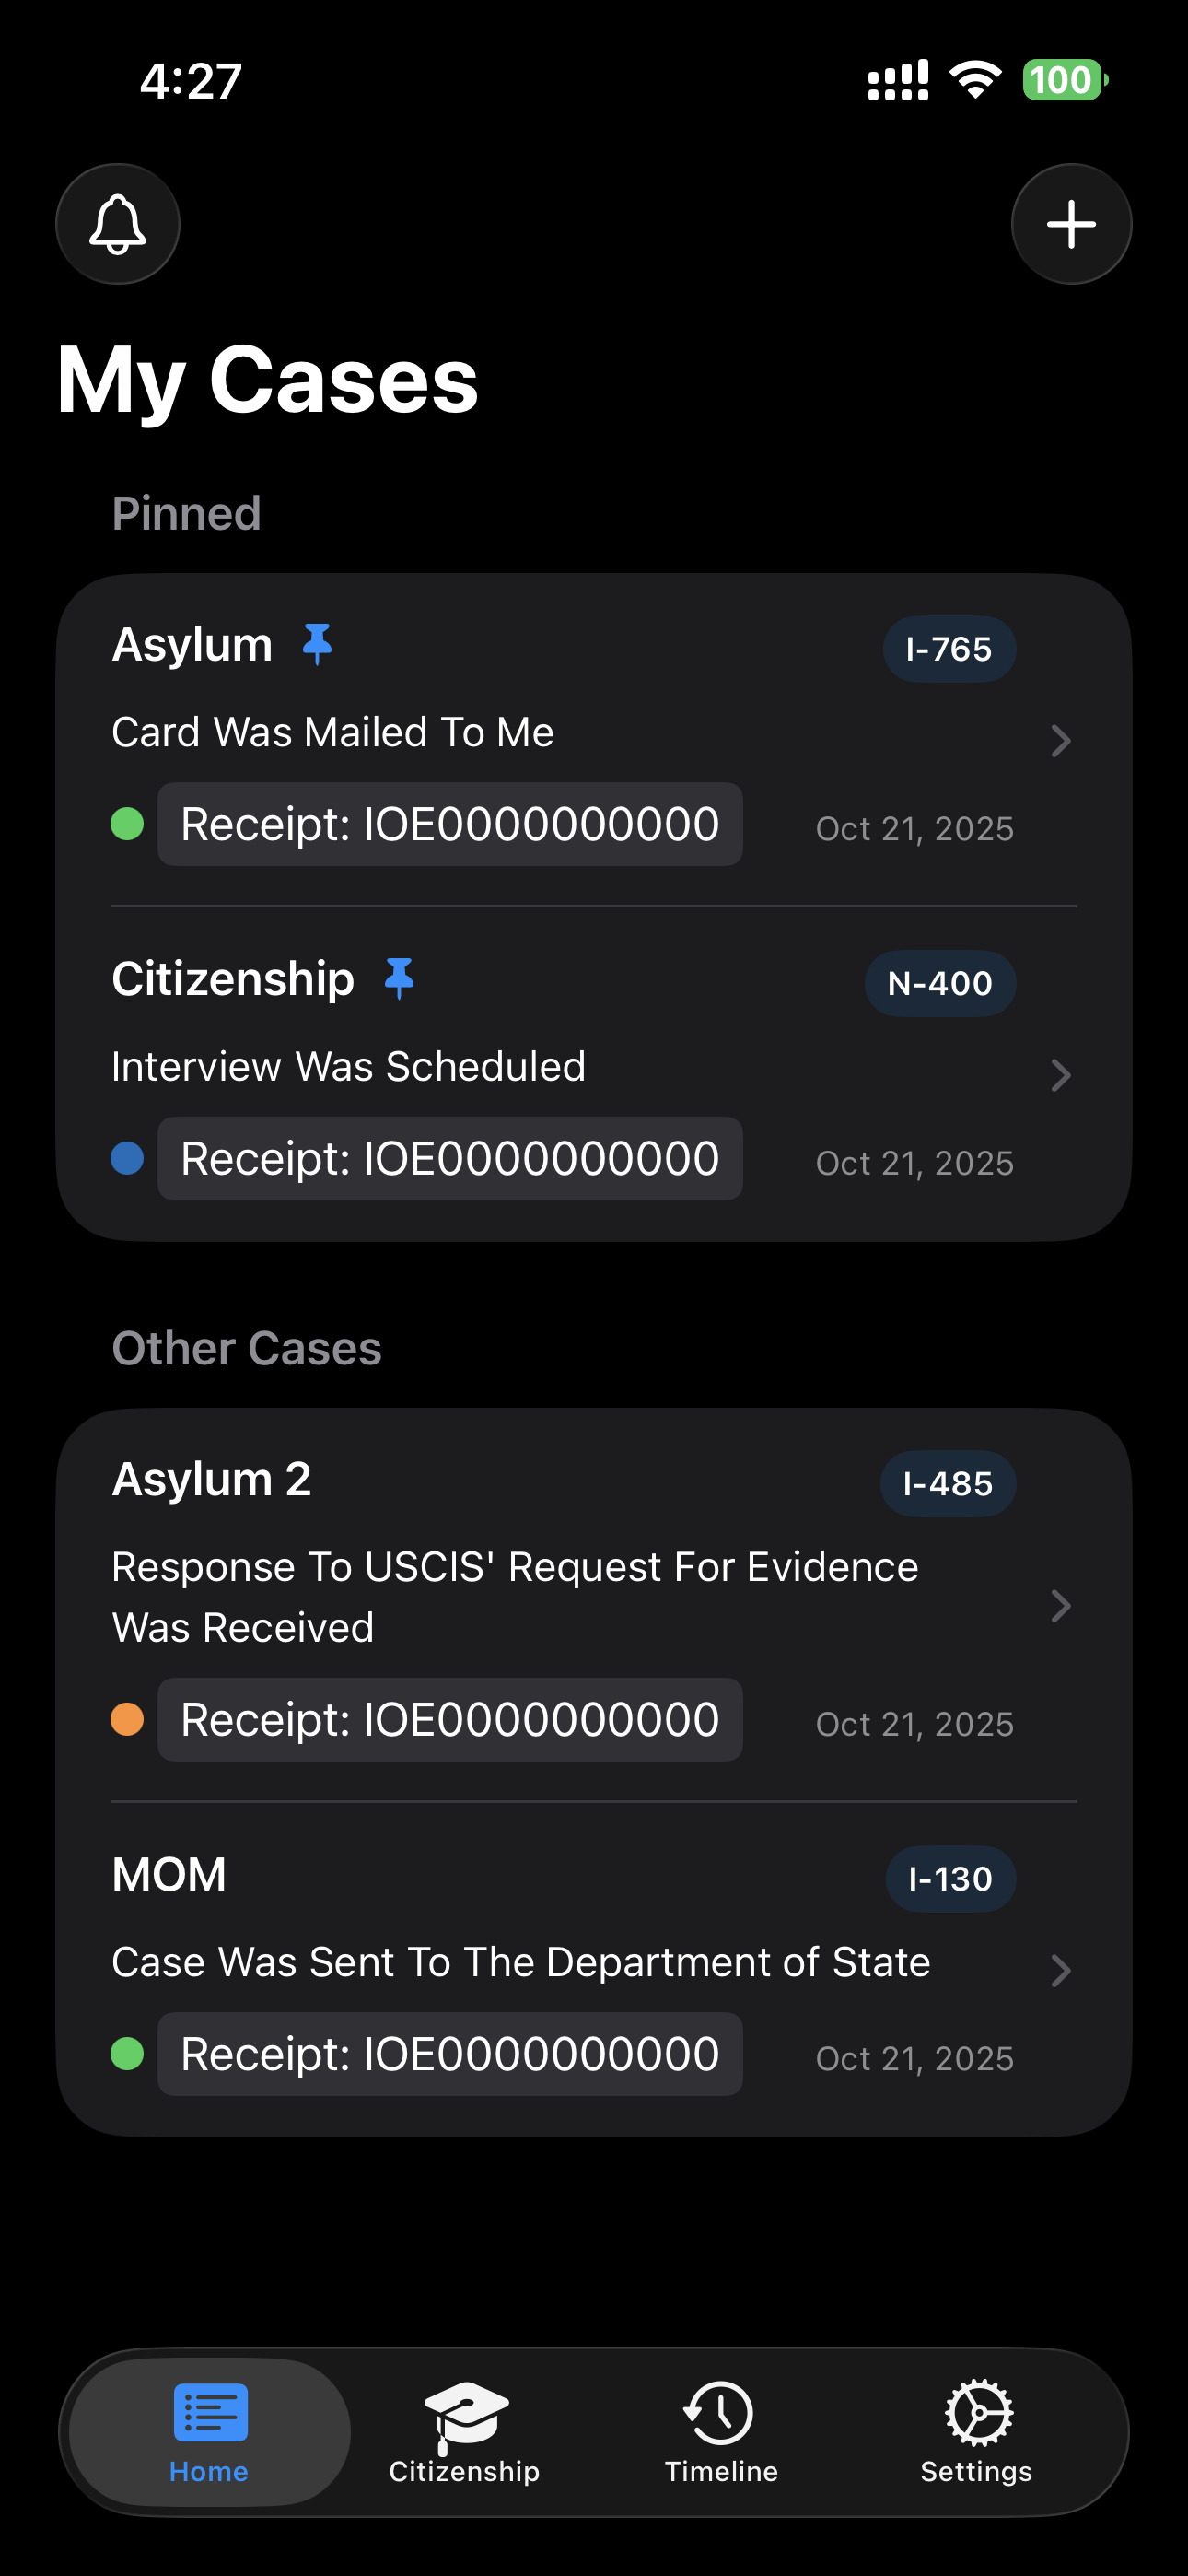Unpin the Citizenship case
The height and width of the screenshot is (2576, 1188).
[399, 978]
